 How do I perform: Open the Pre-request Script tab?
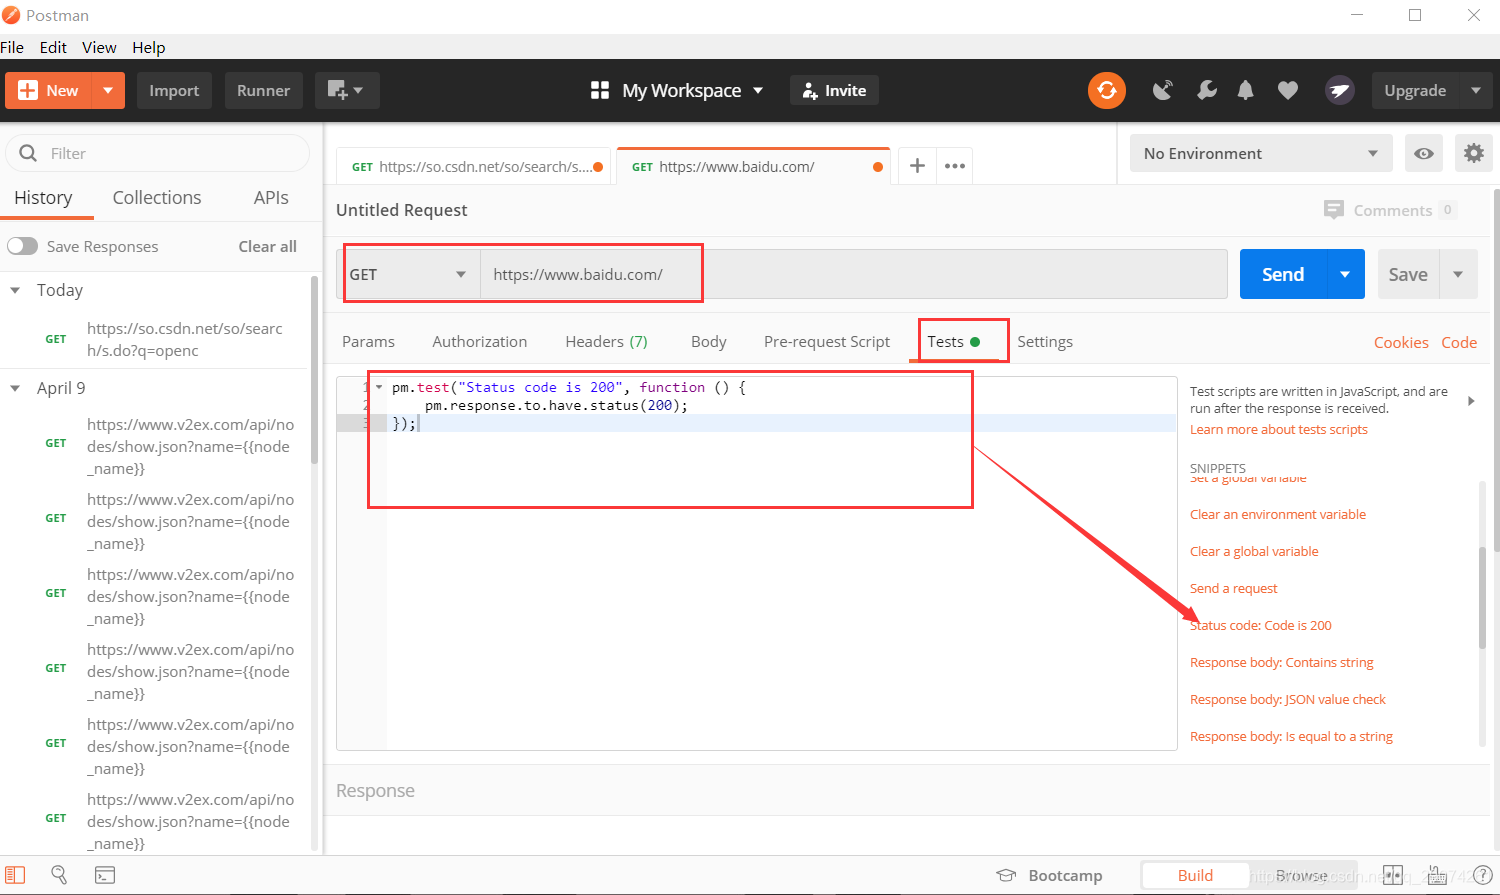827,341
